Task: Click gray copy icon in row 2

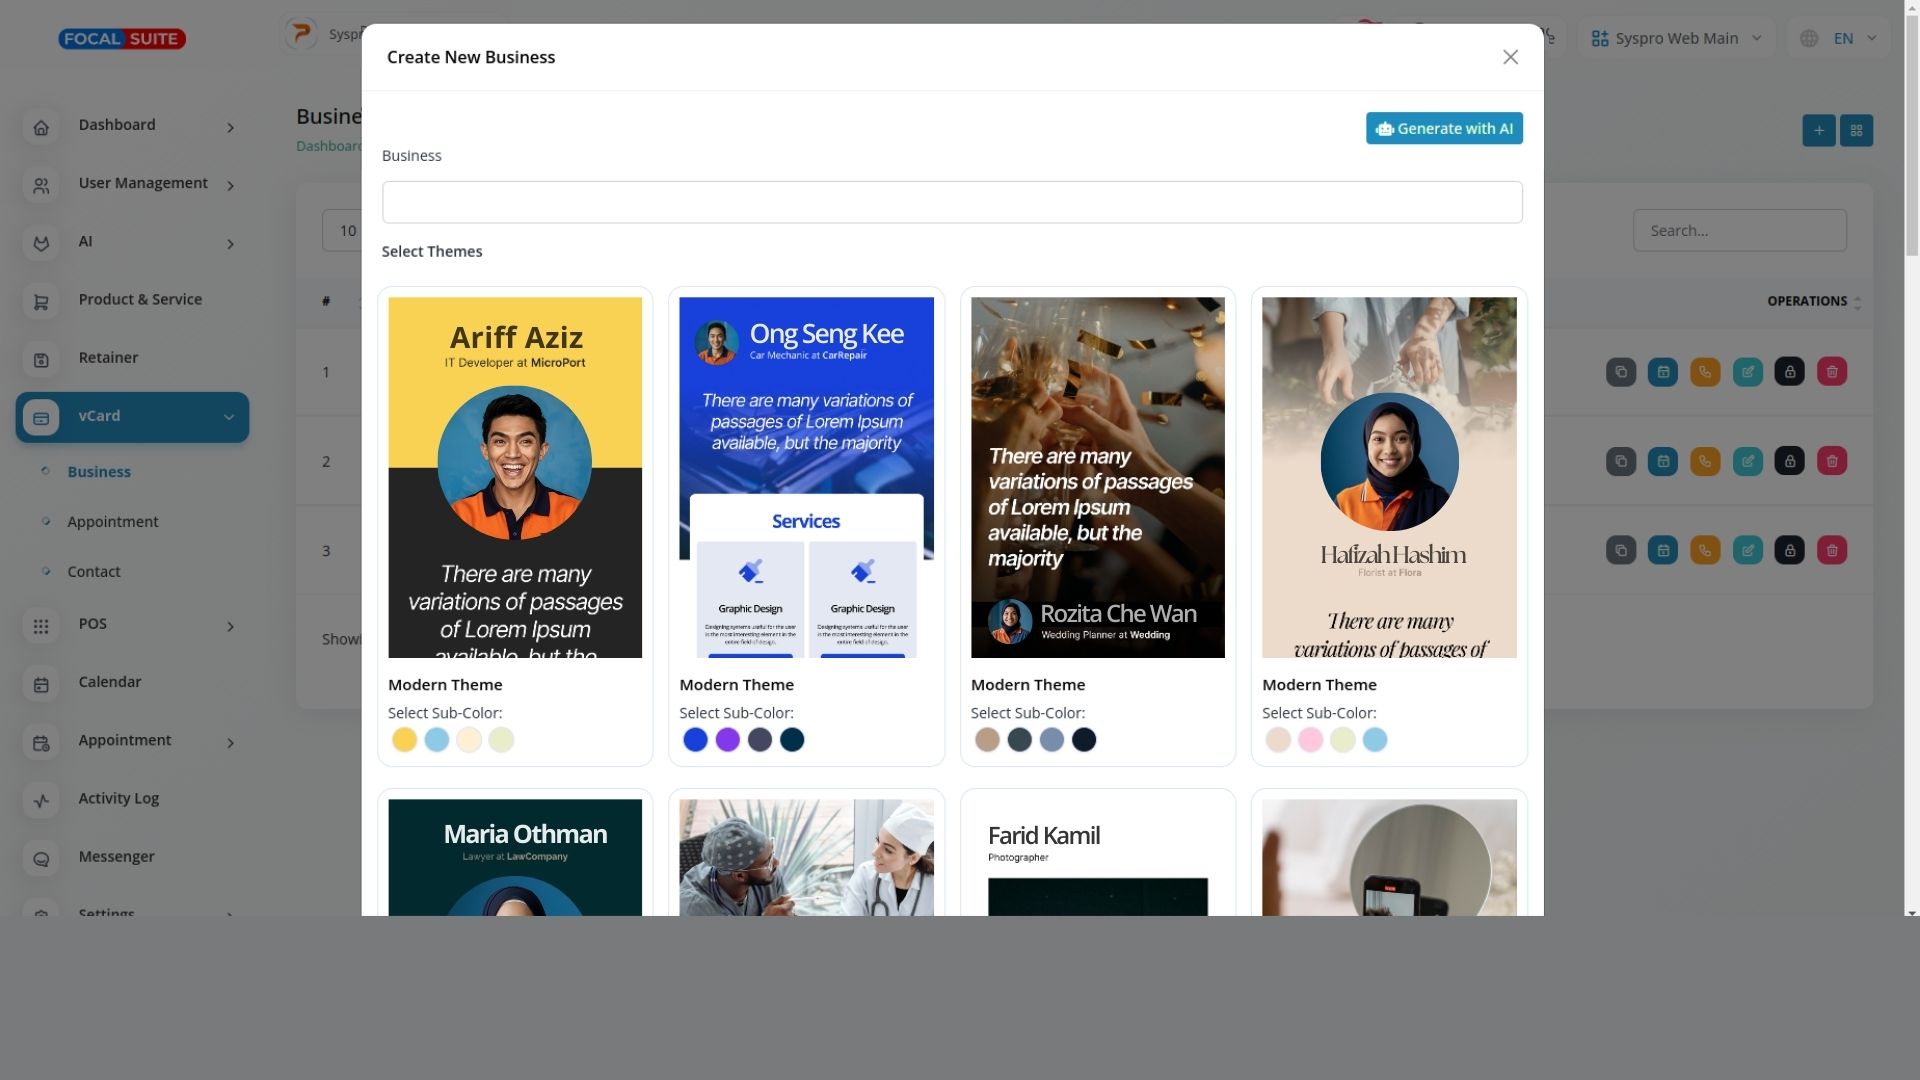Action: (x=1620, y=461)
